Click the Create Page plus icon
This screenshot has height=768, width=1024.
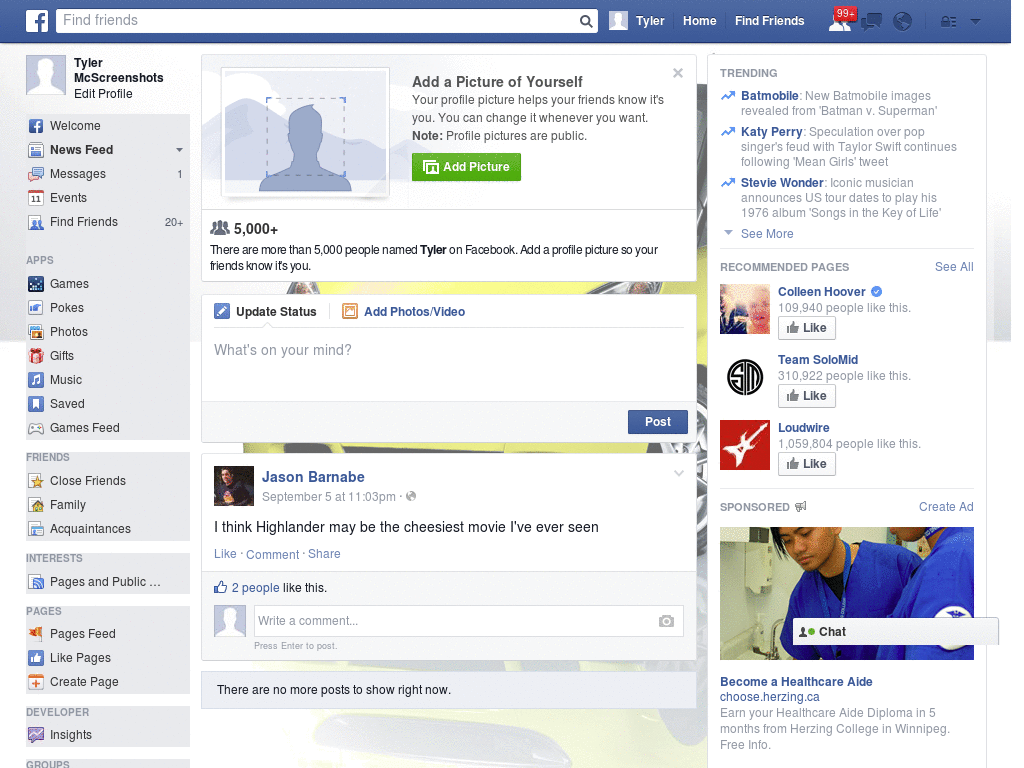[36, 682]
